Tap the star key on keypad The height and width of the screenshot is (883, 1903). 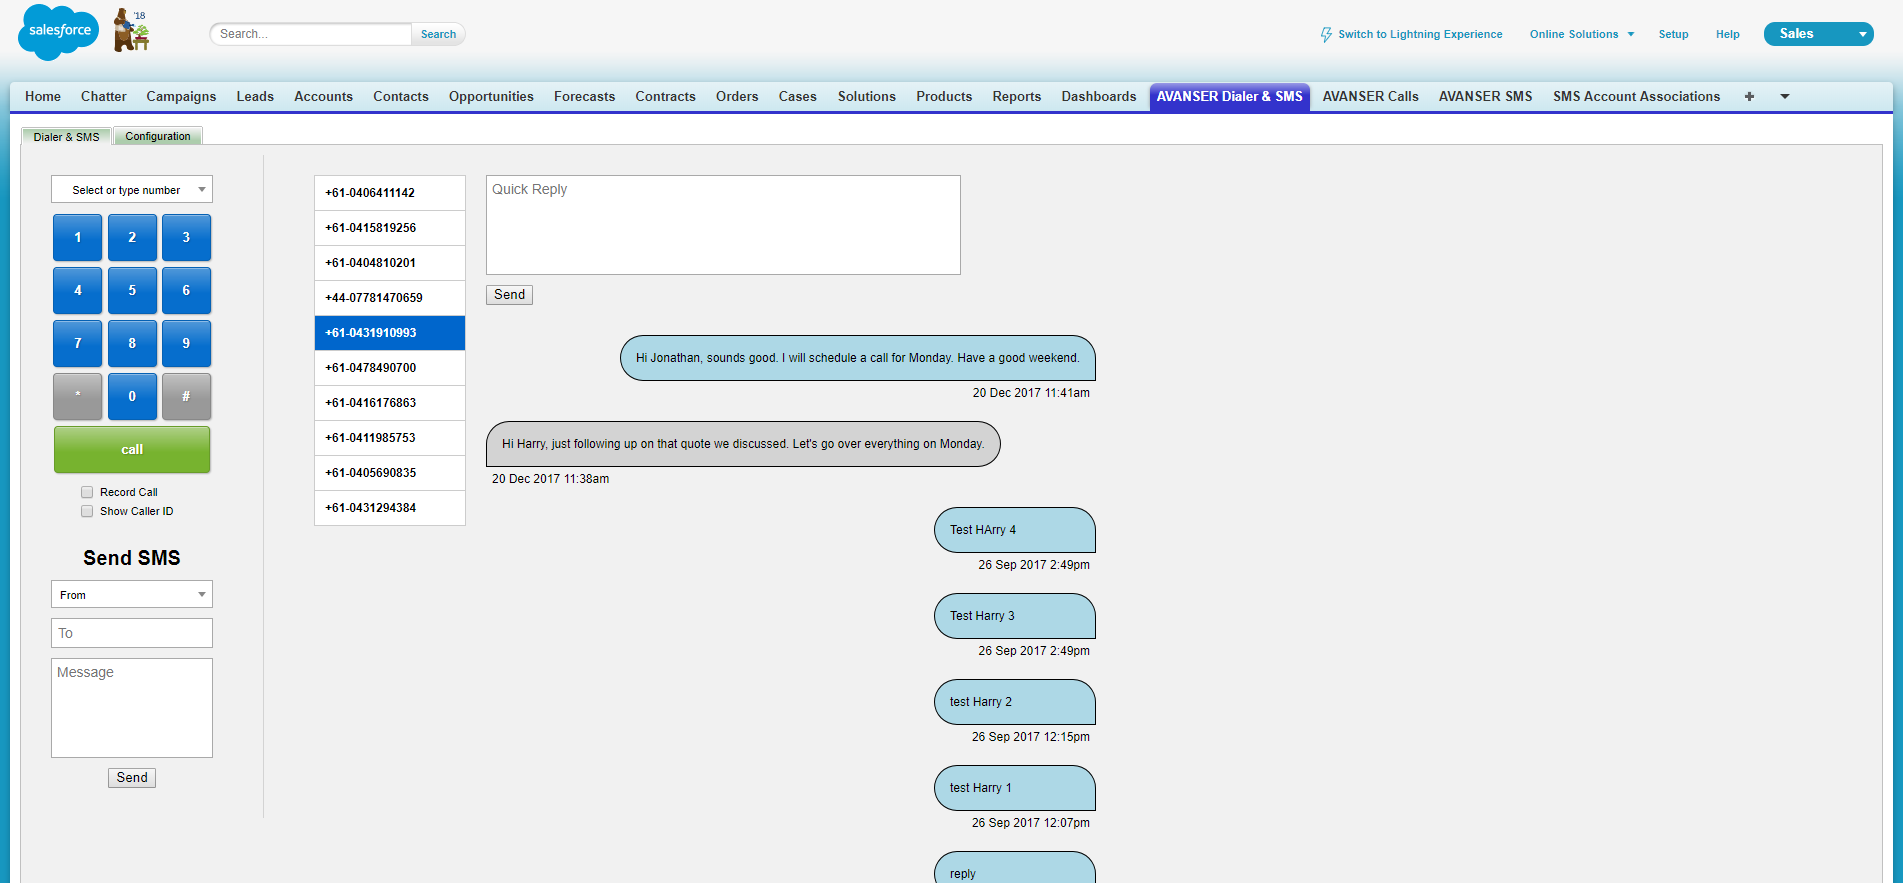[x=78, y=397]
